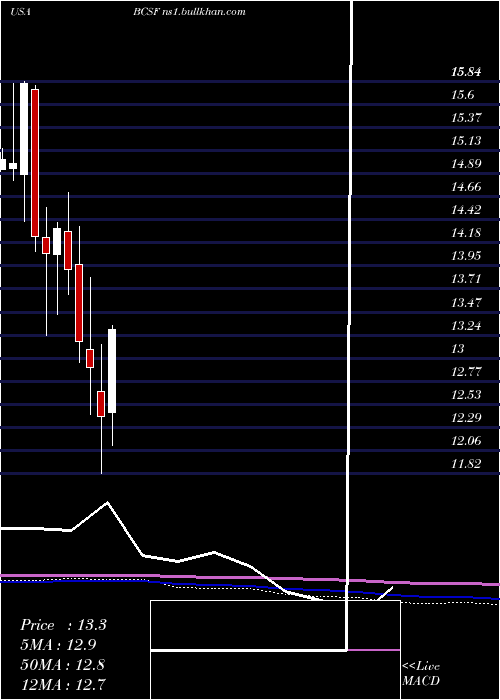Screen dimensions: 500x700
Task: Click the 5MA : 12.9 readout
Action: click(58, 645)
